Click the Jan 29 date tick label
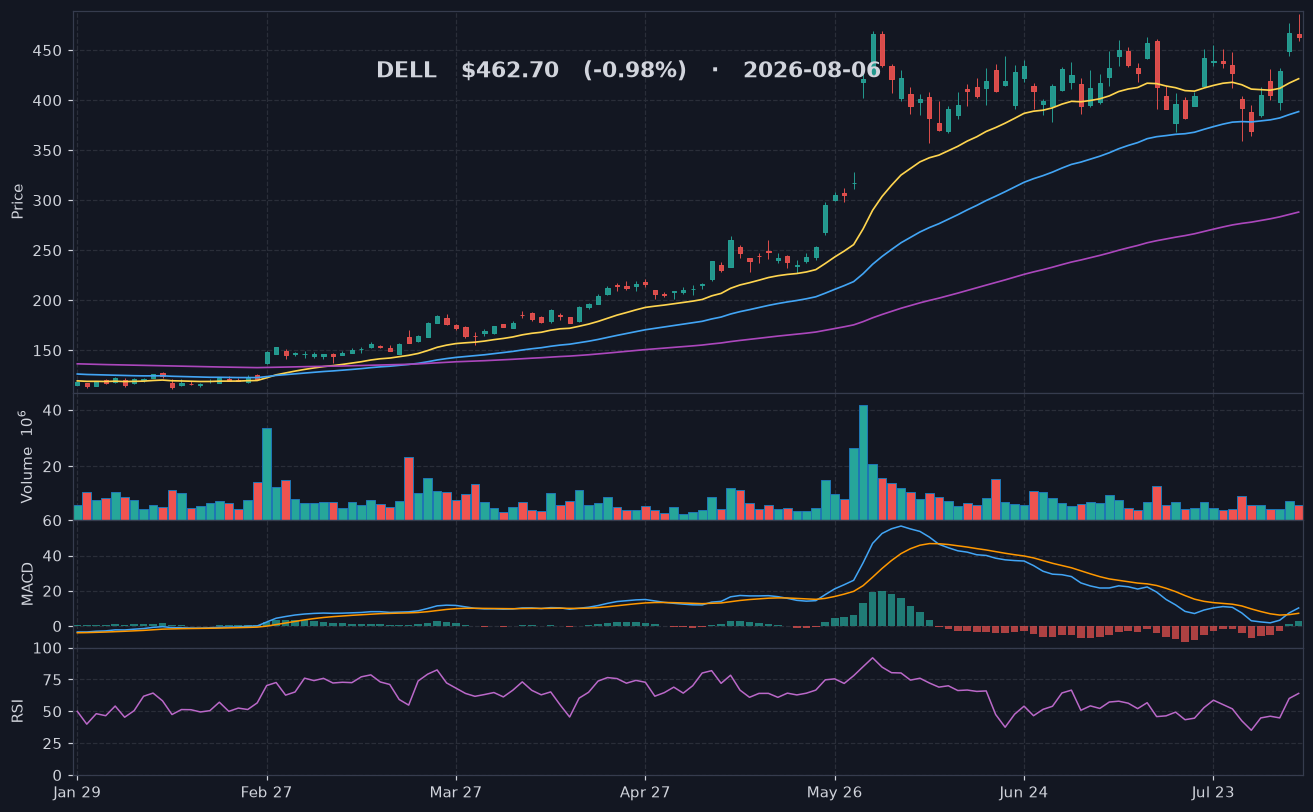The image size is (1313, 812). (x=77, y=793)
